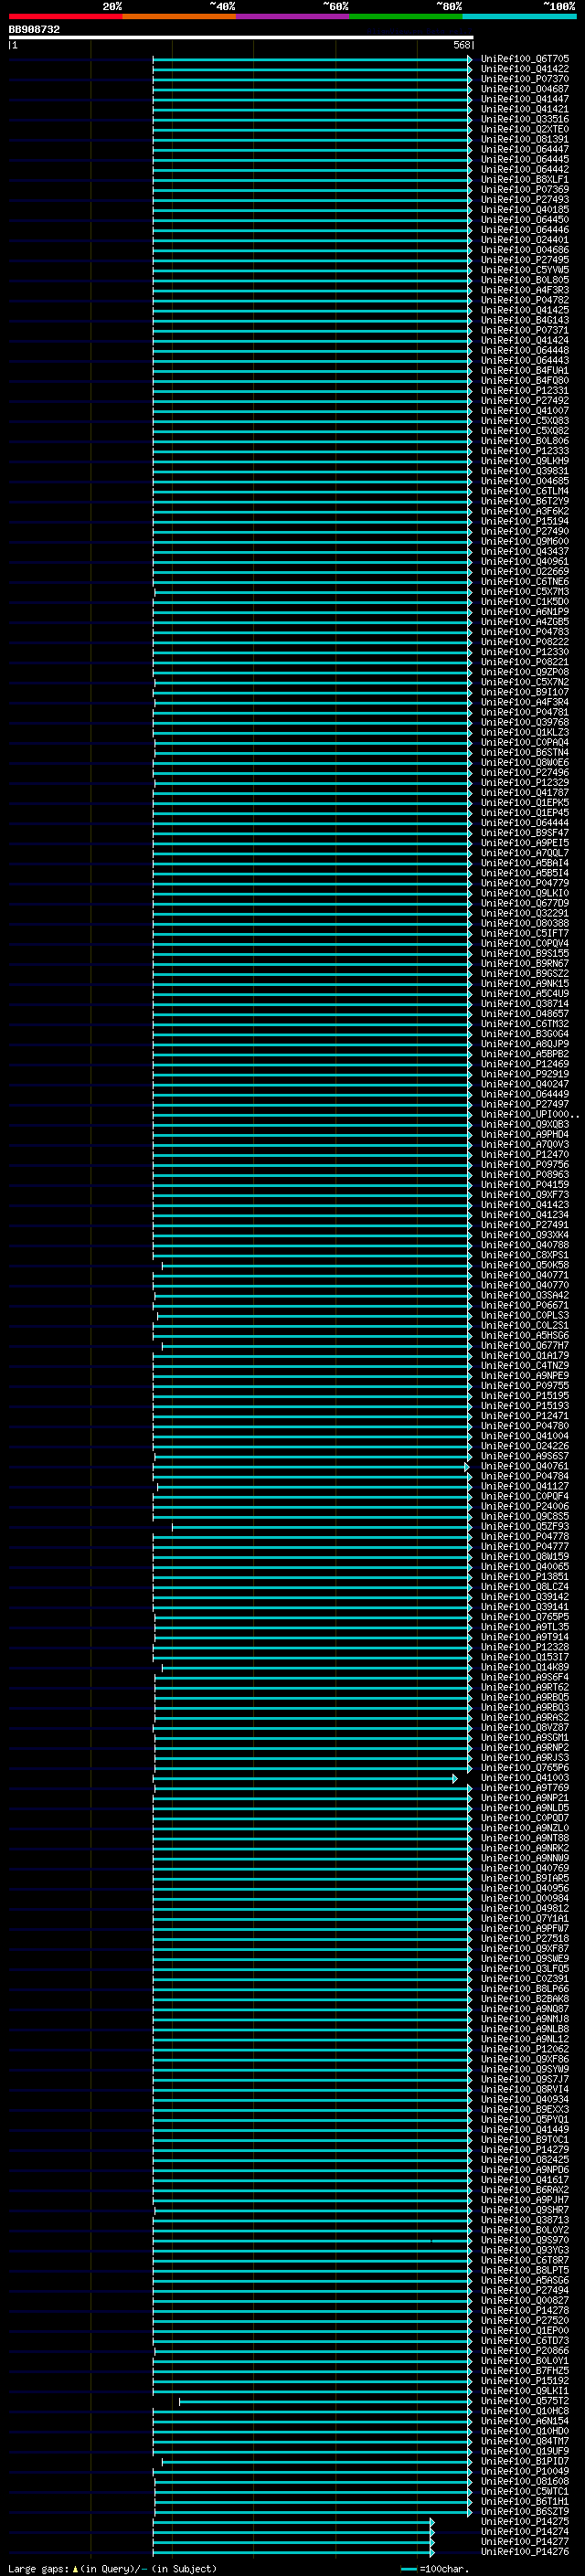This screenshot has height=2576, width=585.
Task: Select hit label UniRef100_Q93XK4
Action: [525, 1234]
